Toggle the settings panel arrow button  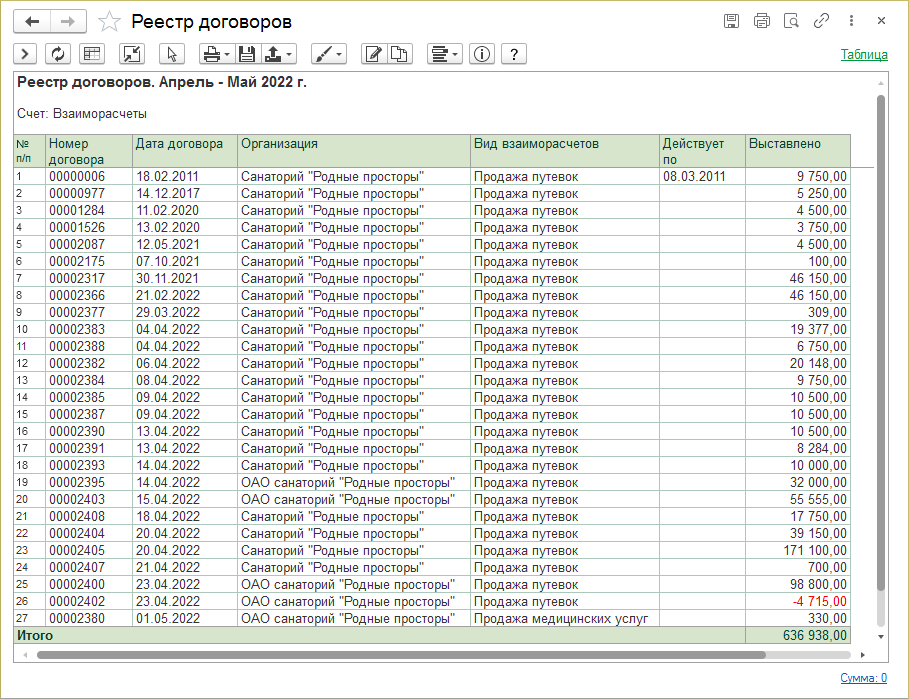25,54
